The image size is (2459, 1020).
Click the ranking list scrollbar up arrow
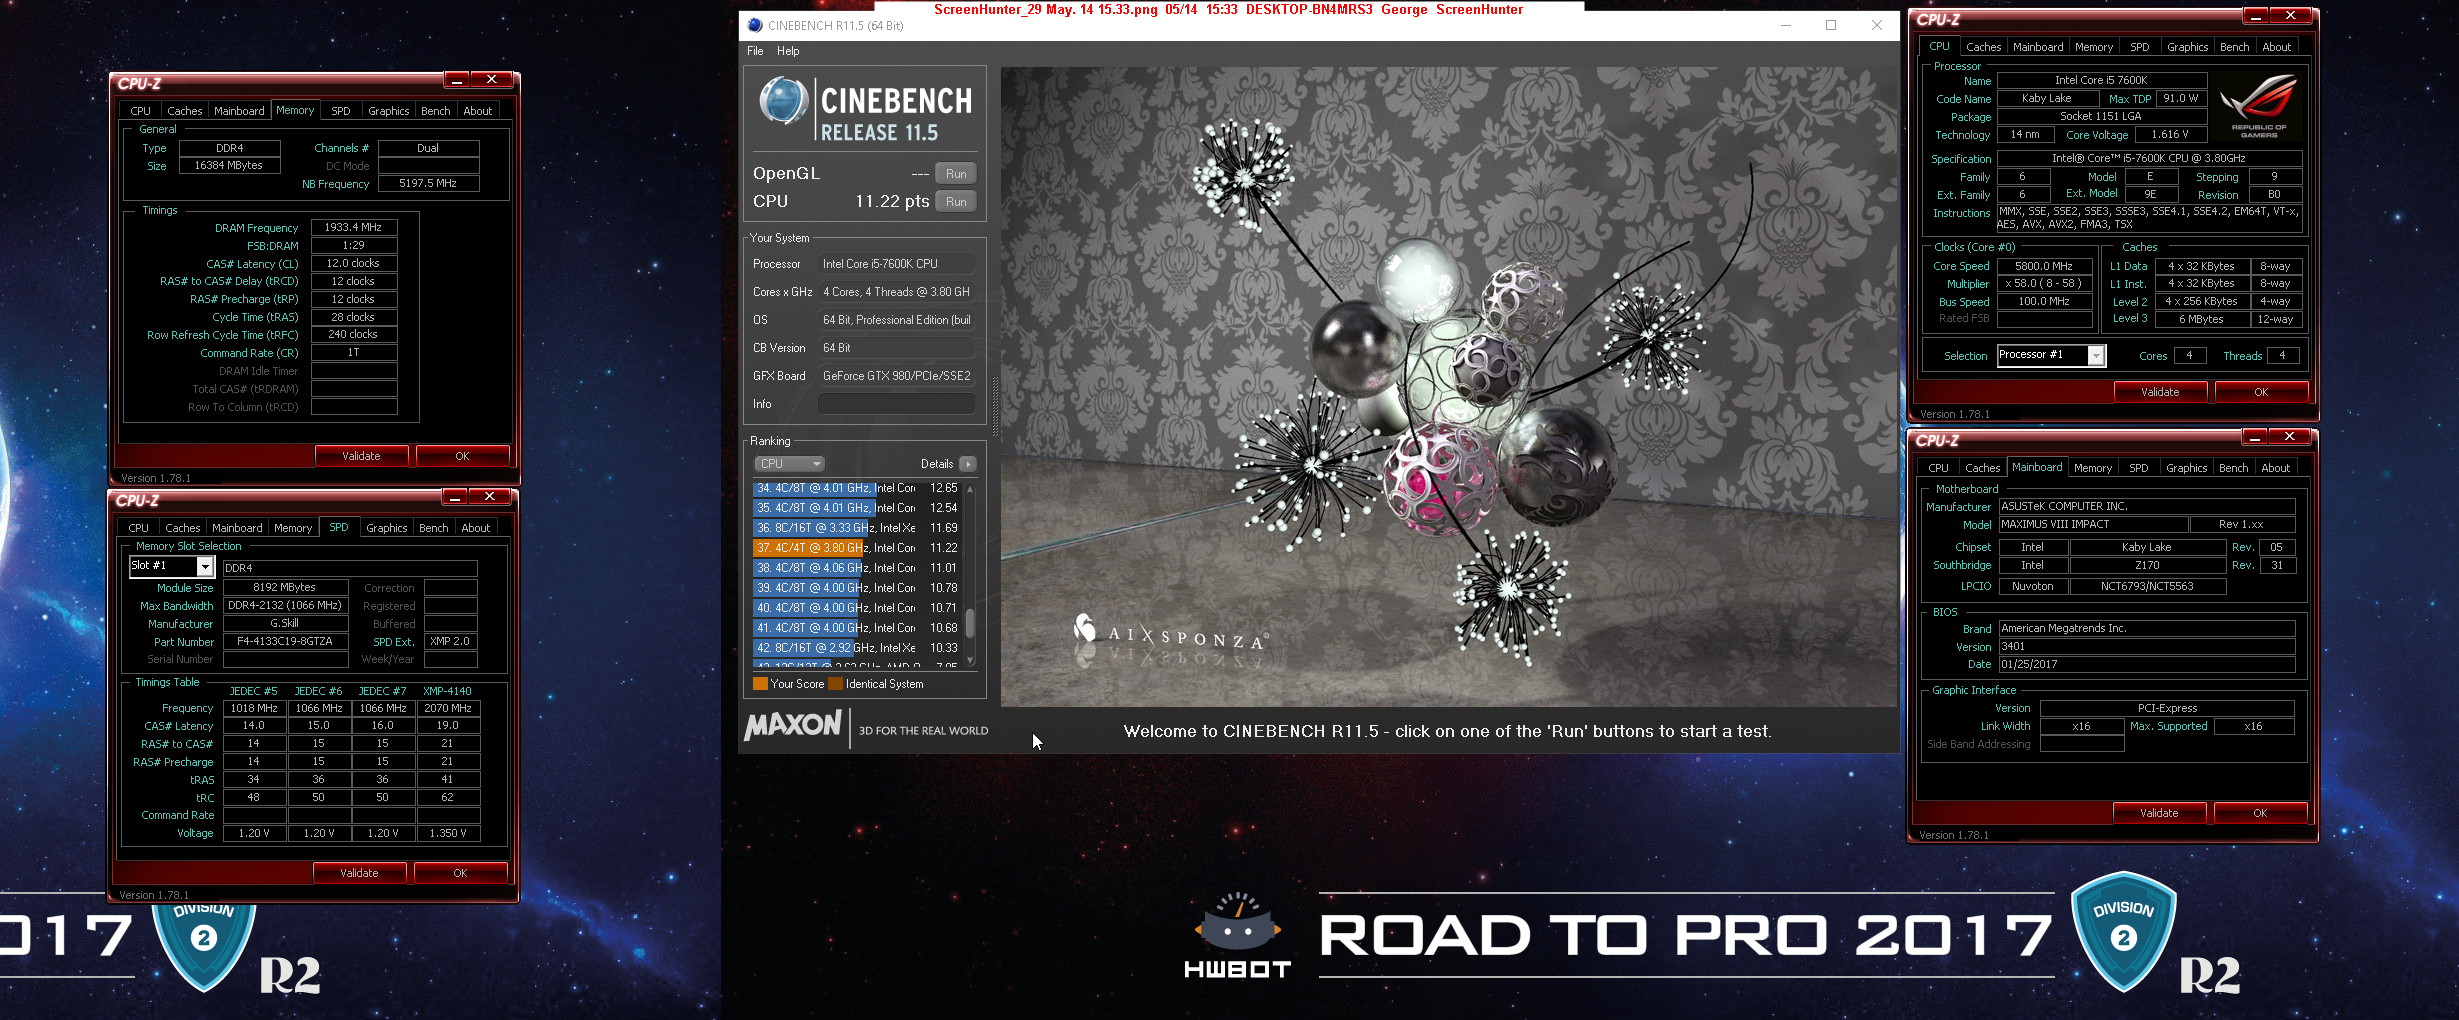[x=970, y=489]
